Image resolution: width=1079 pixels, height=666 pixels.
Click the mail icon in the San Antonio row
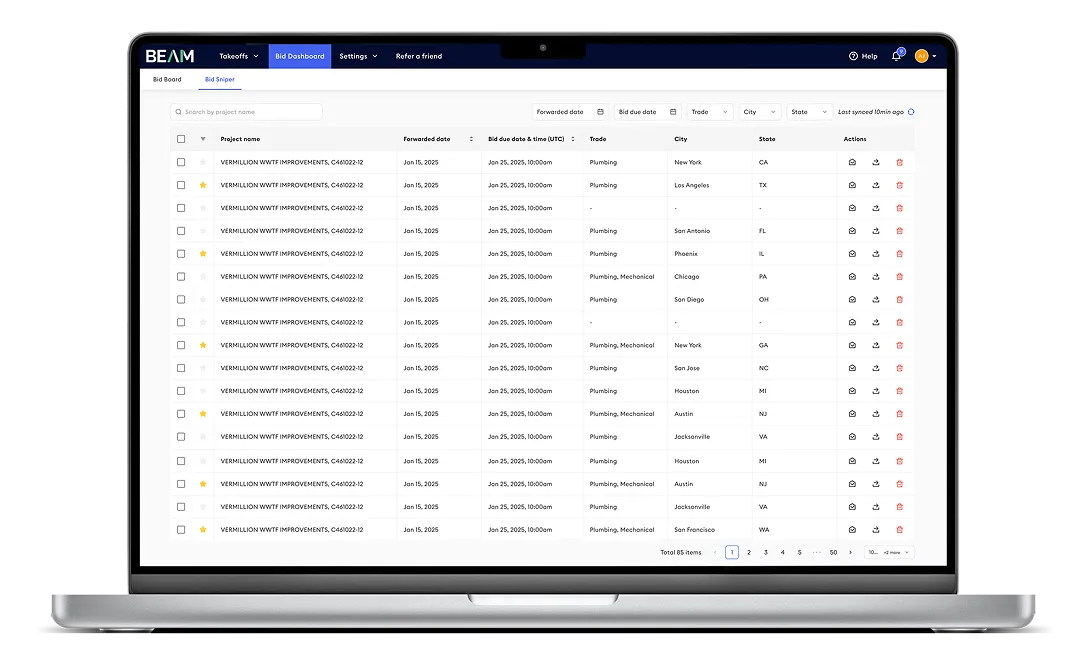(x=852, y=231)
